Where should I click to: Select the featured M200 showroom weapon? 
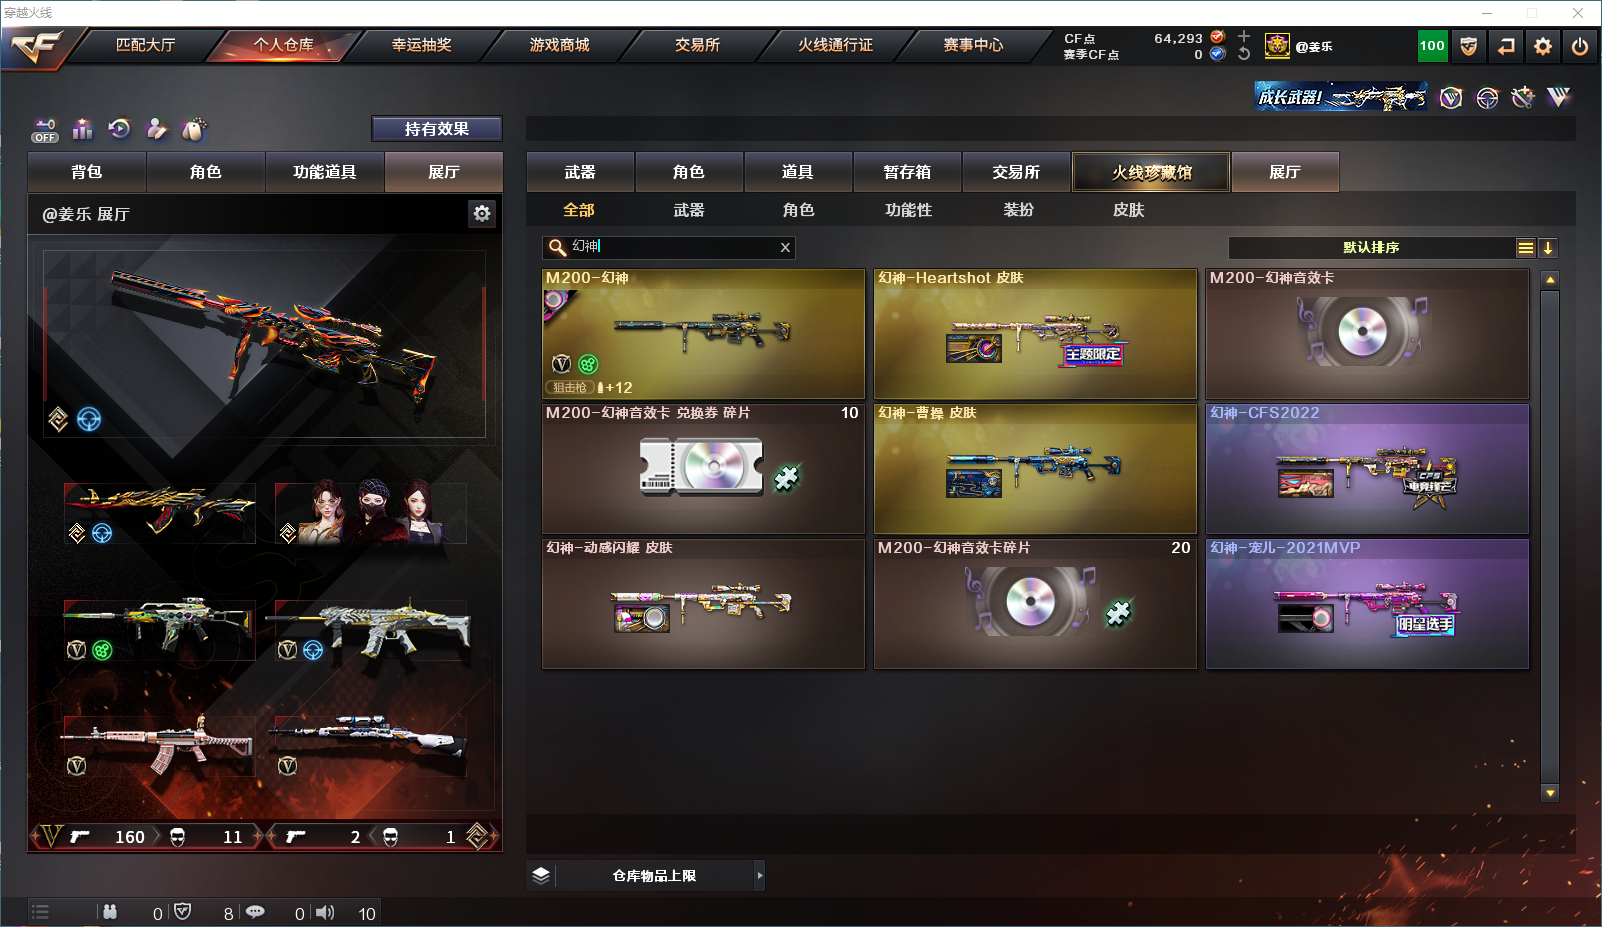tap(265, 343)
